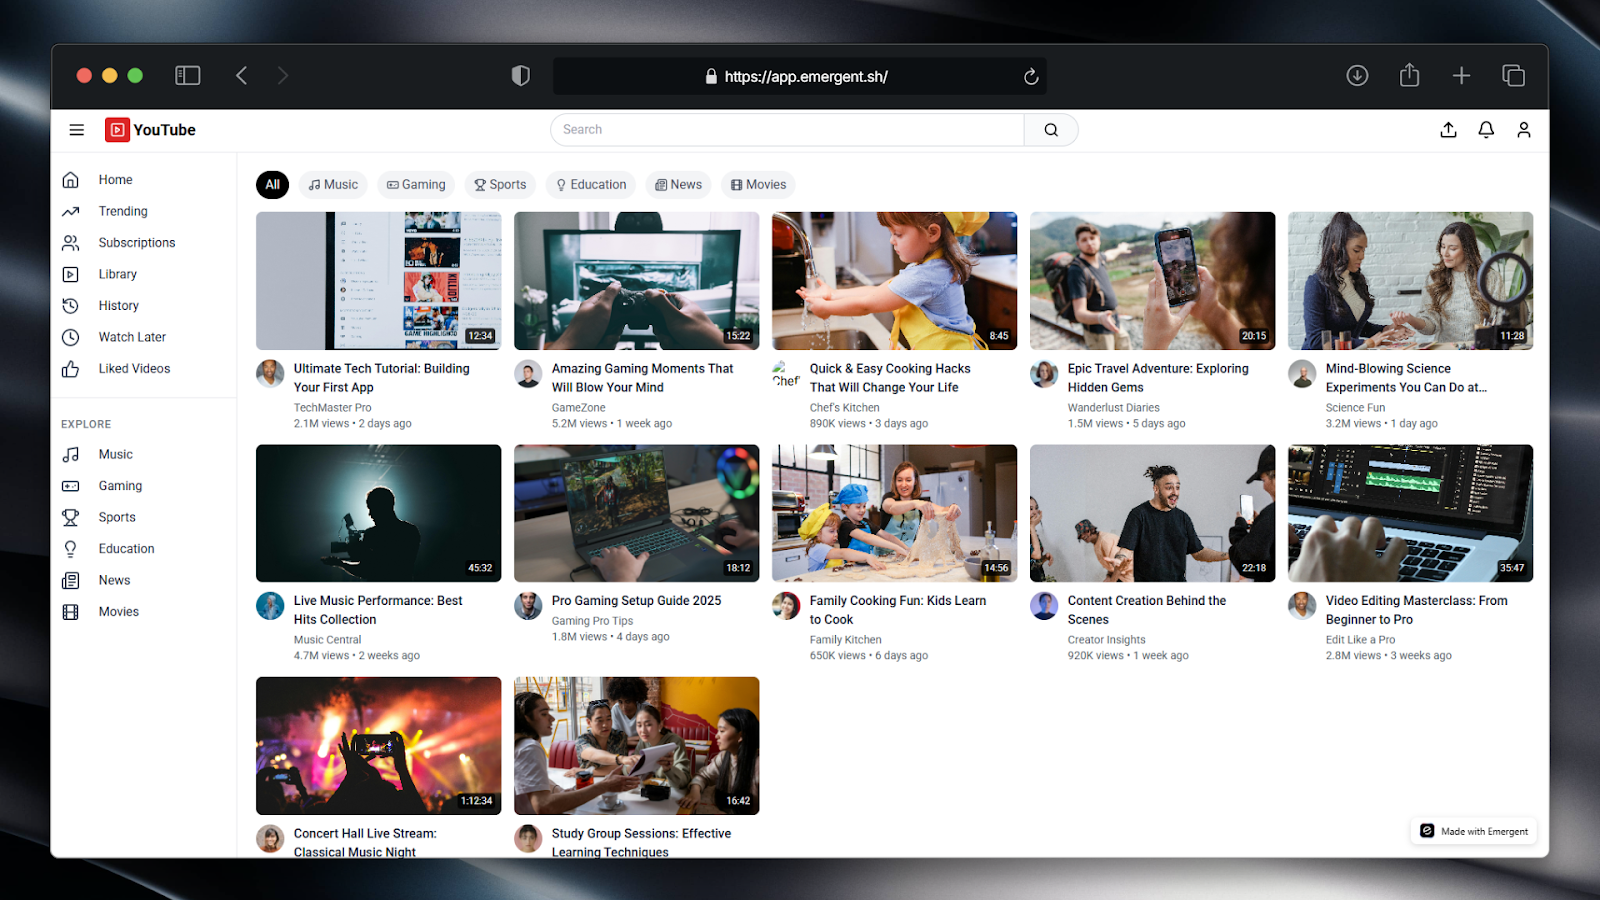Click the Search input field
Image resolution: width=1600 pixels, height=900 pixels.
(787, 130)
